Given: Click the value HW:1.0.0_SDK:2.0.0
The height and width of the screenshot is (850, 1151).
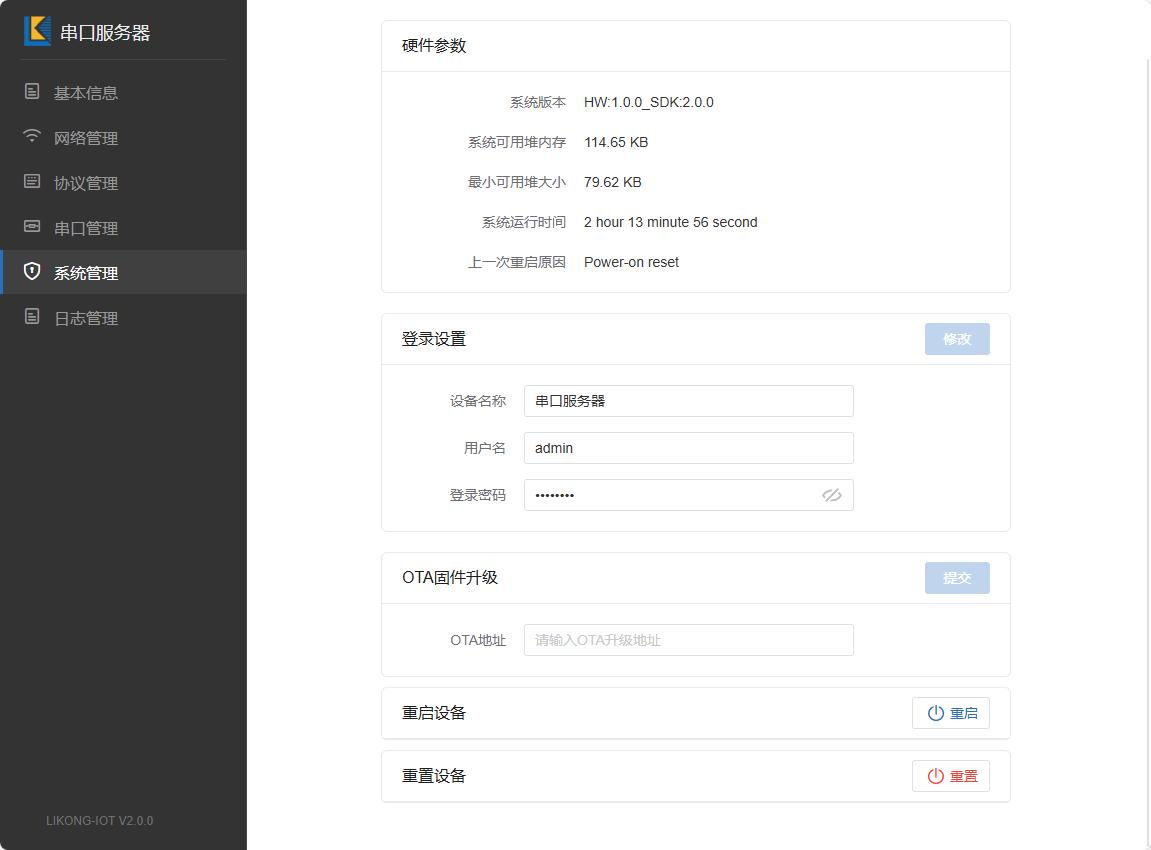Looking at the screenshot, I should click(649, 102).
